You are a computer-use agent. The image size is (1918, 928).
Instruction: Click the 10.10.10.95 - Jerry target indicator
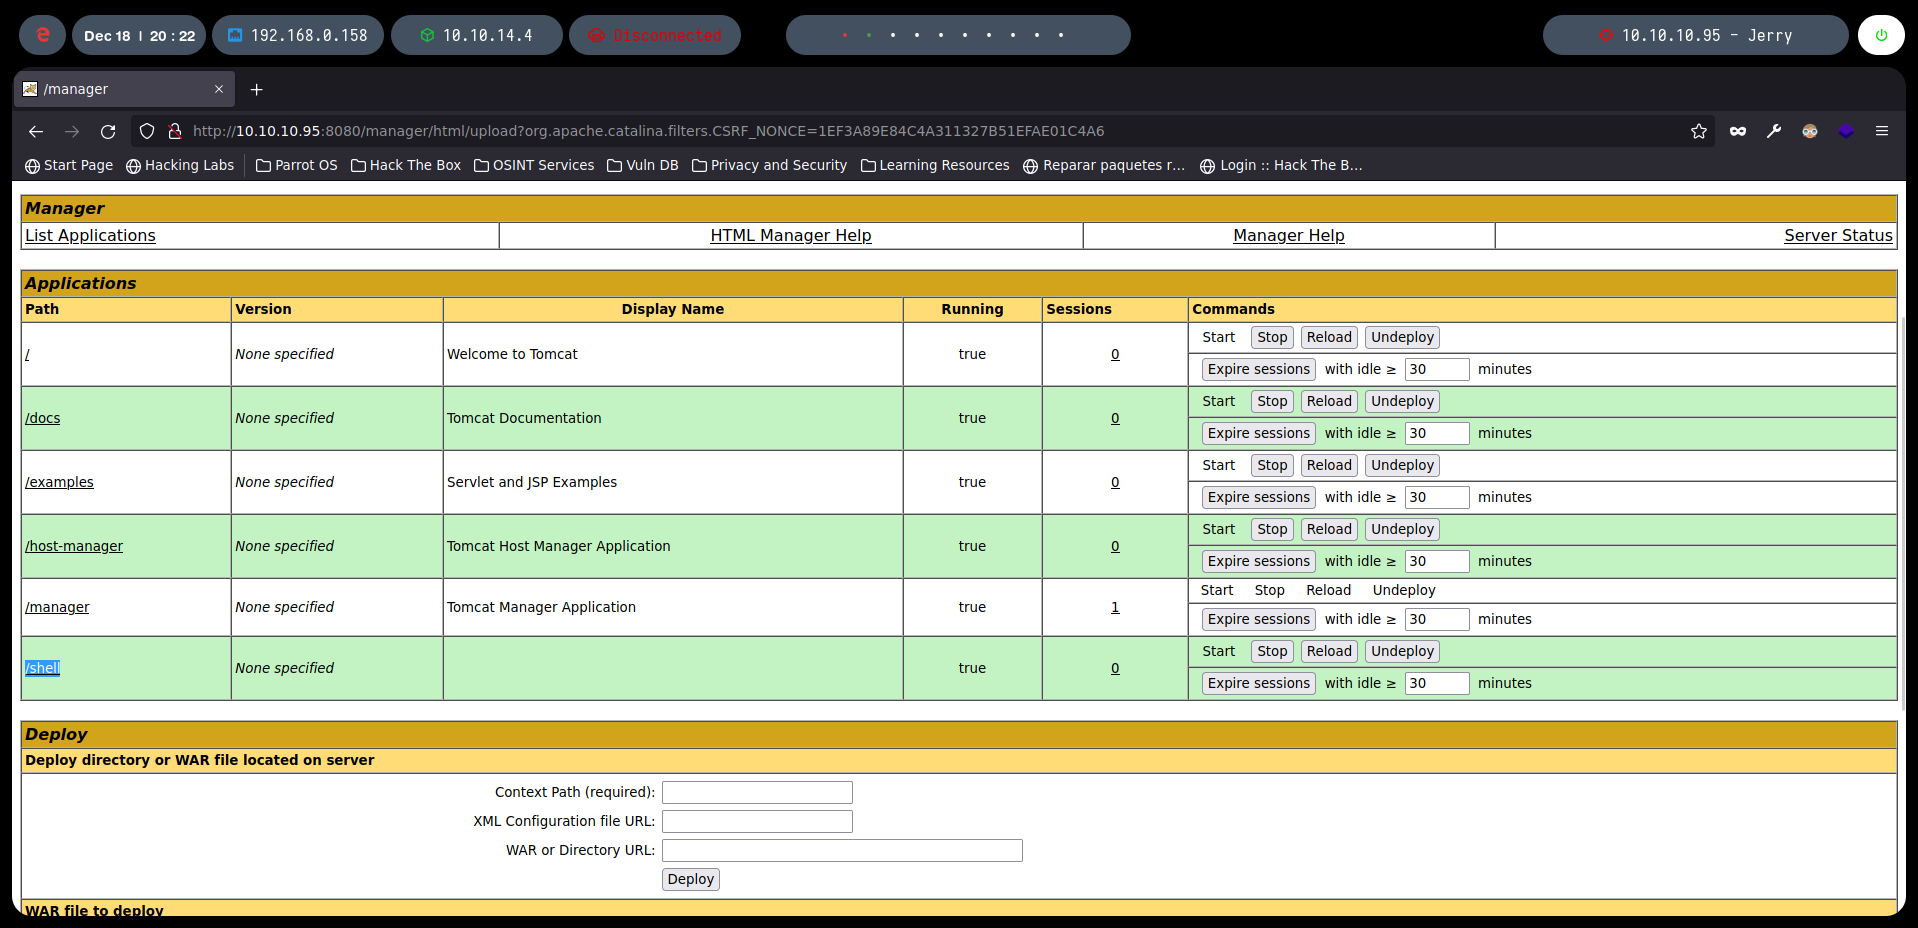1696,35
